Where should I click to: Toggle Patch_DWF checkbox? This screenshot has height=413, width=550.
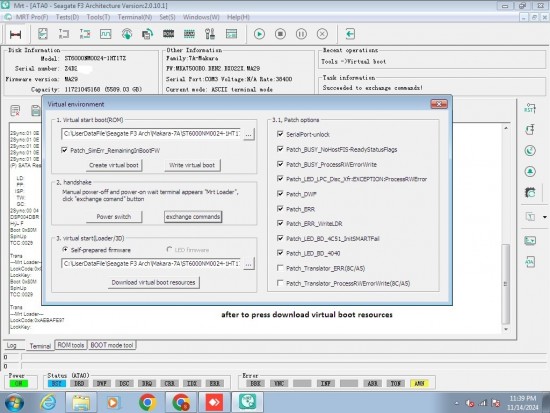280,194
